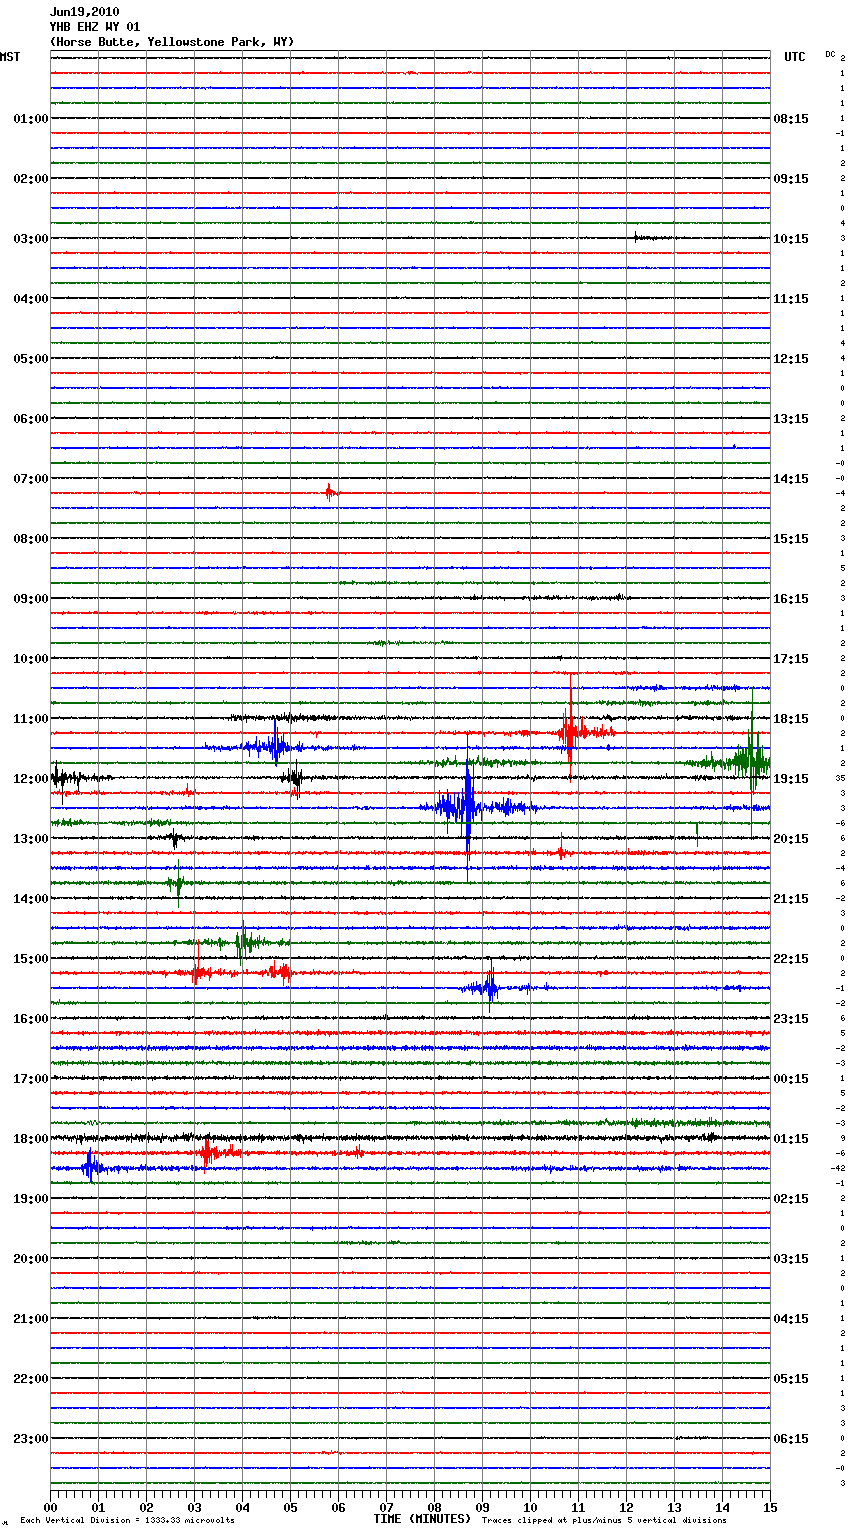Viewport: 850px width, 1534px height.
Task: Click the DC offset value '35'
Action: click(x=841, y=778)
